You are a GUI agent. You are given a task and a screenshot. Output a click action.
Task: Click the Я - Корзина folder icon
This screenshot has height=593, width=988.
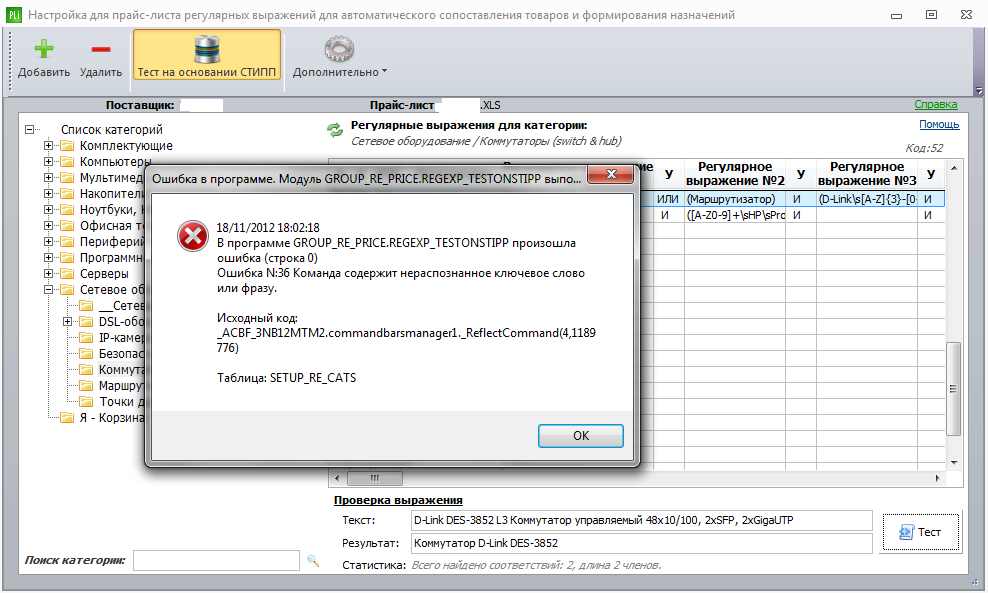pos(67,417)
